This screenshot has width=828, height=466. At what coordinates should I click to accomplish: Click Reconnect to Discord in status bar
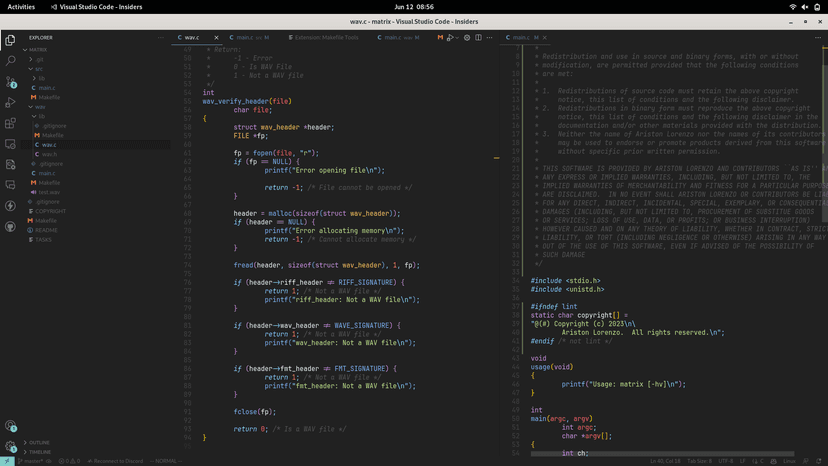click(117, 461)
